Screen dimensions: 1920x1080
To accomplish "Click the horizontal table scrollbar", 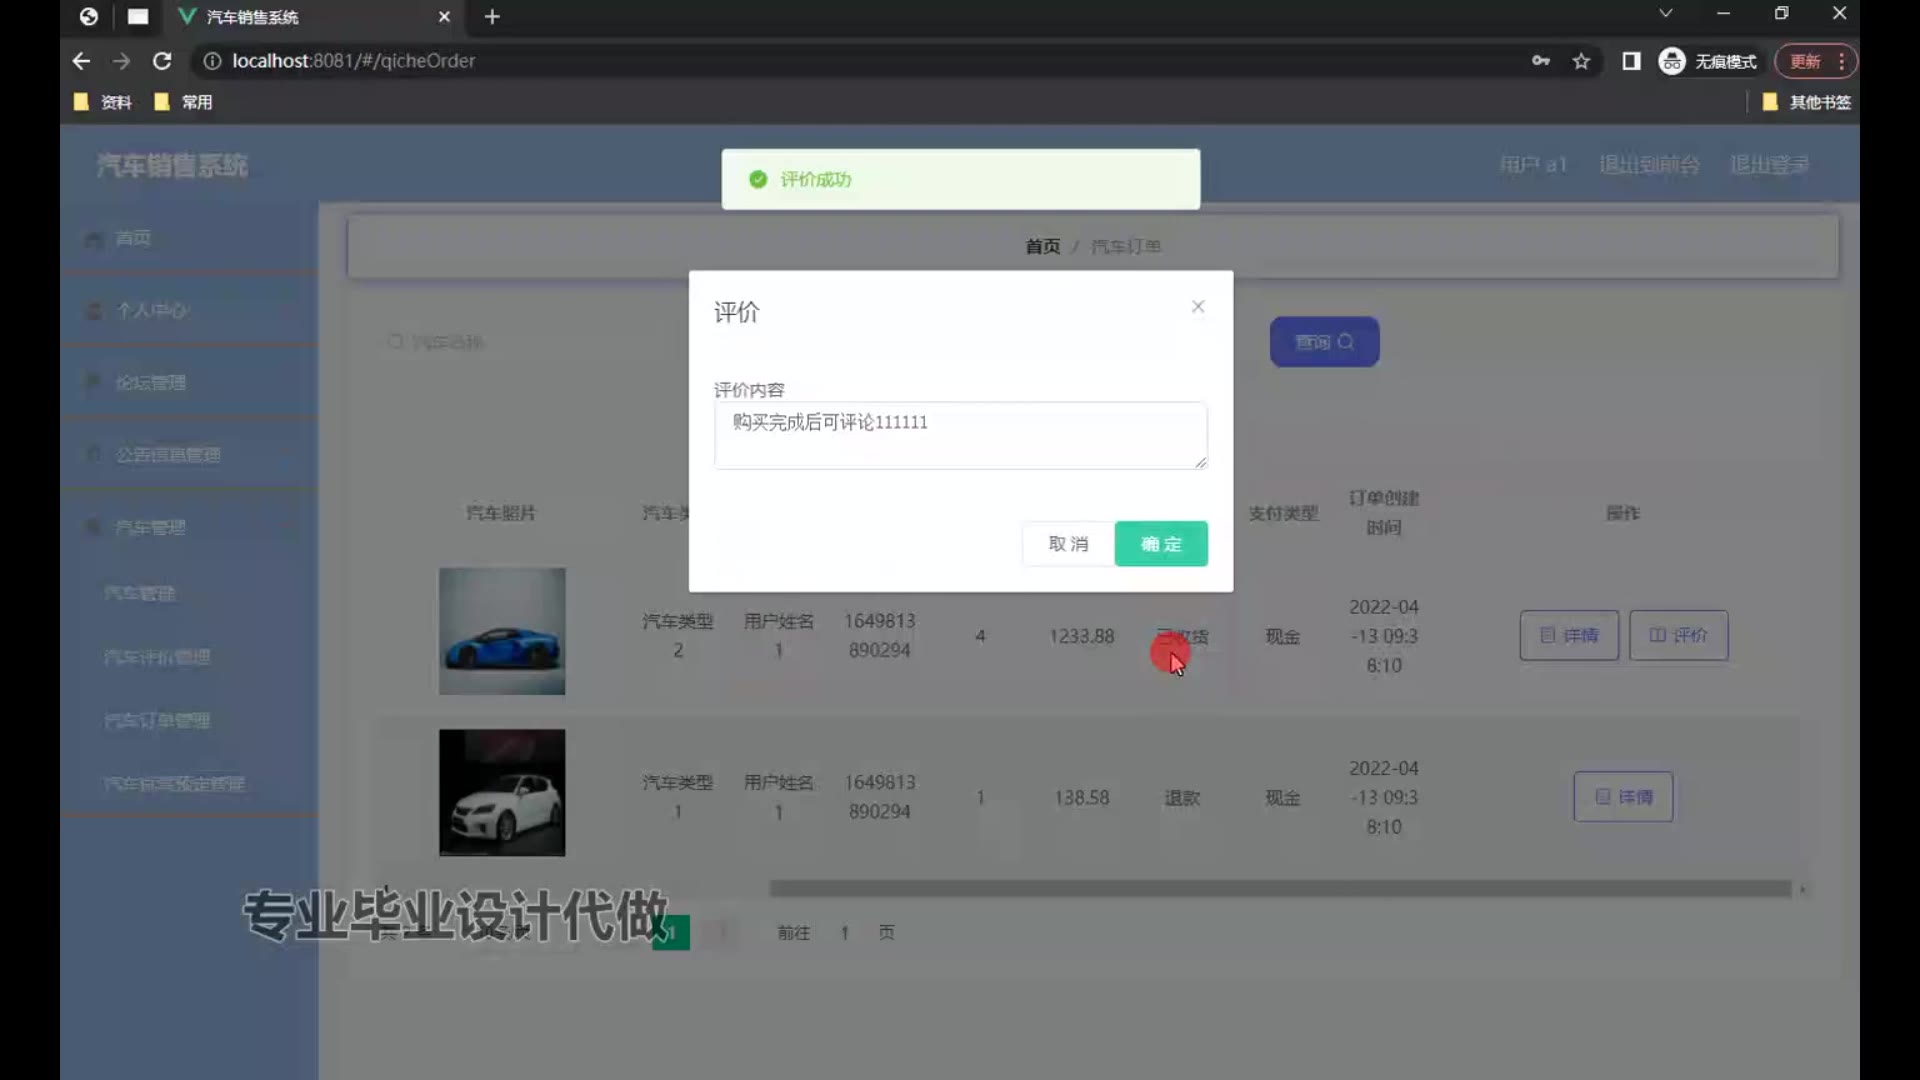I will pyautogui.click(x=1280, y=889).
